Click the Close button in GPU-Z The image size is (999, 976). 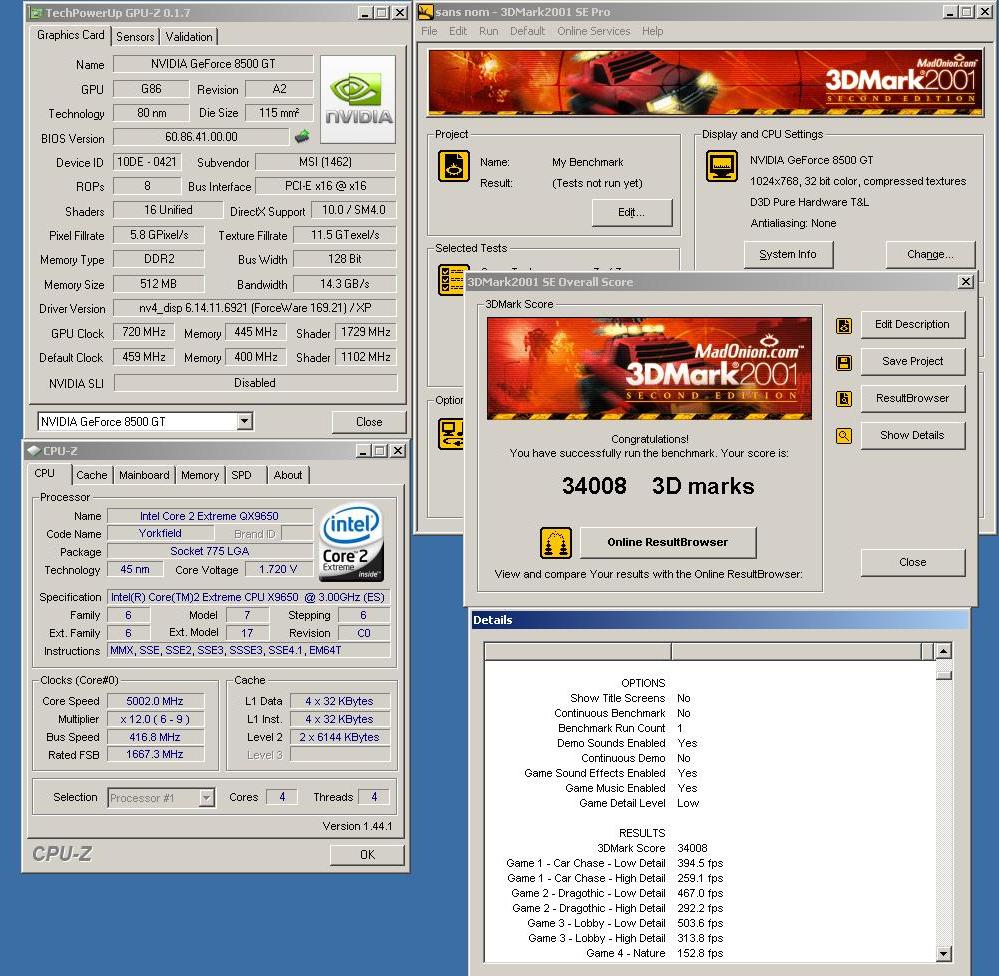369,422
